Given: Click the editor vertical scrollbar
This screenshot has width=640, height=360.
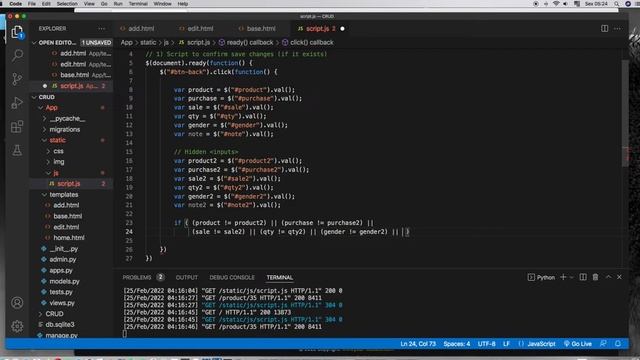Looking at the screenshot, I should (x=625, y=113).
